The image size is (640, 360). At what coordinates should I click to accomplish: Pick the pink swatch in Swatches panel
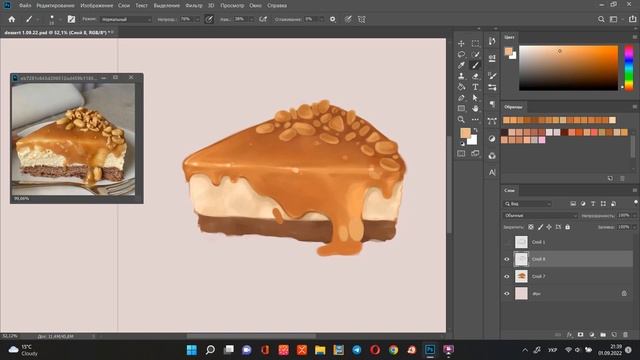[542, 140]
